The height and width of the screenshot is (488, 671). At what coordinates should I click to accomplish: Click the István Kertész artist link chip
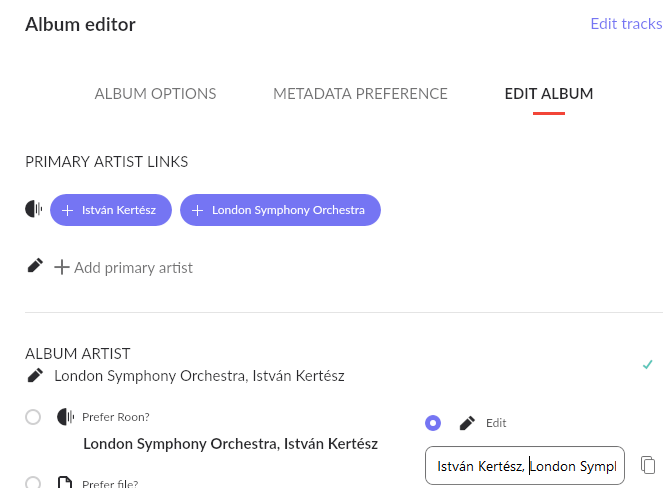tap(111, 210)
